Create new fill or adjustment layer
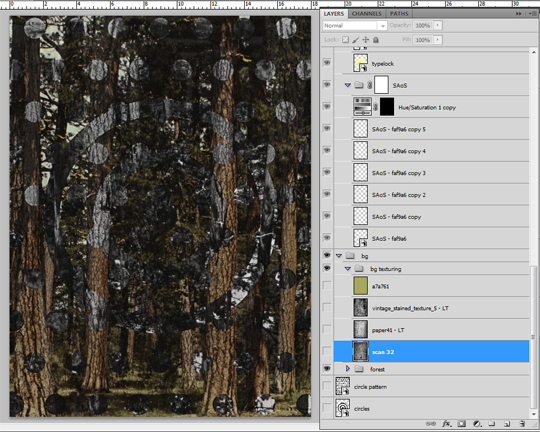The image size is (540, 432). [x=477, y=424]
